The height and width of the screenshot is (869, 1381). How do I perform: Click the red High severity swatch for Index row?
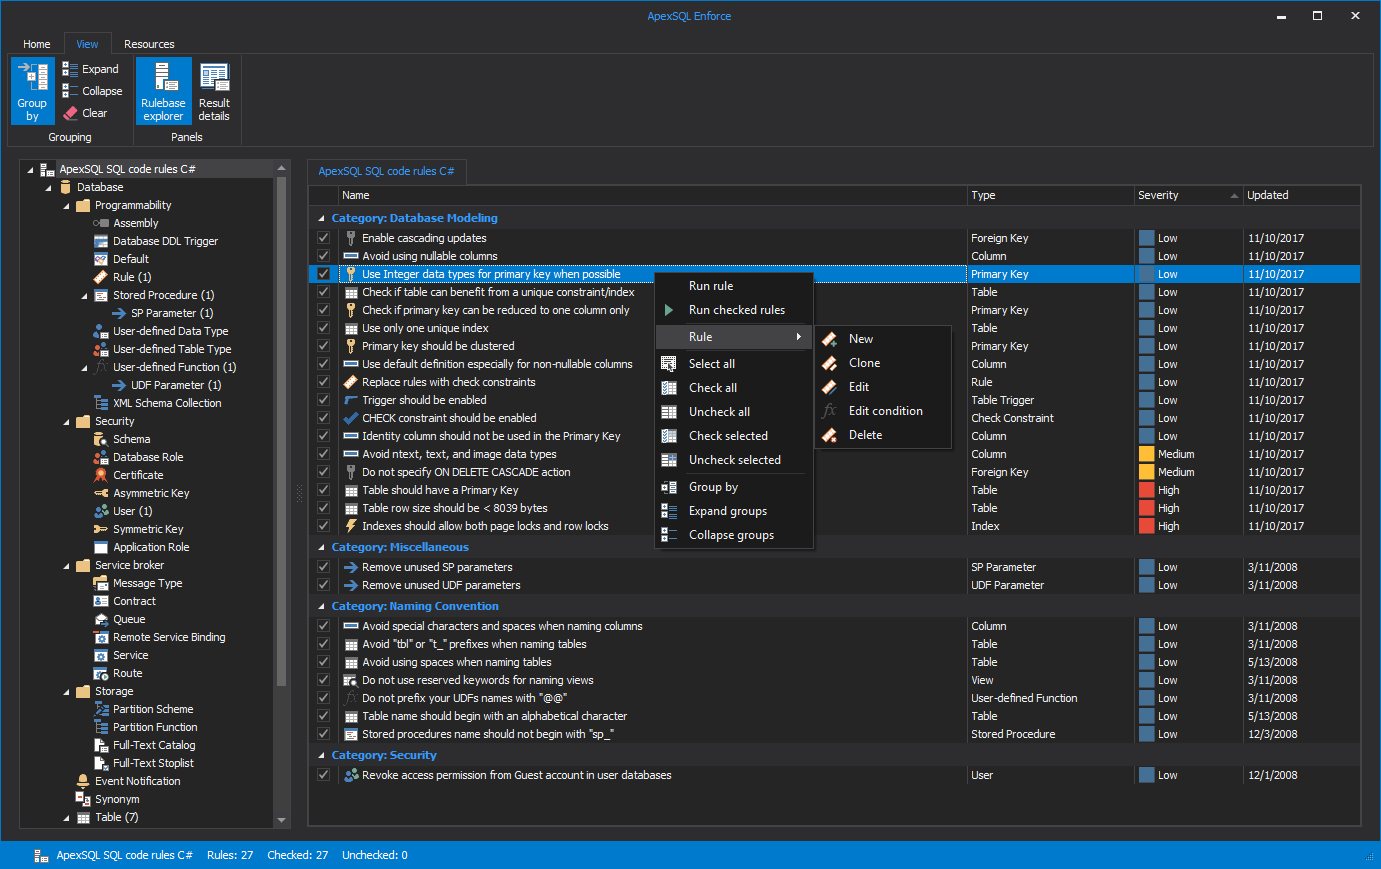(1146, 526)
